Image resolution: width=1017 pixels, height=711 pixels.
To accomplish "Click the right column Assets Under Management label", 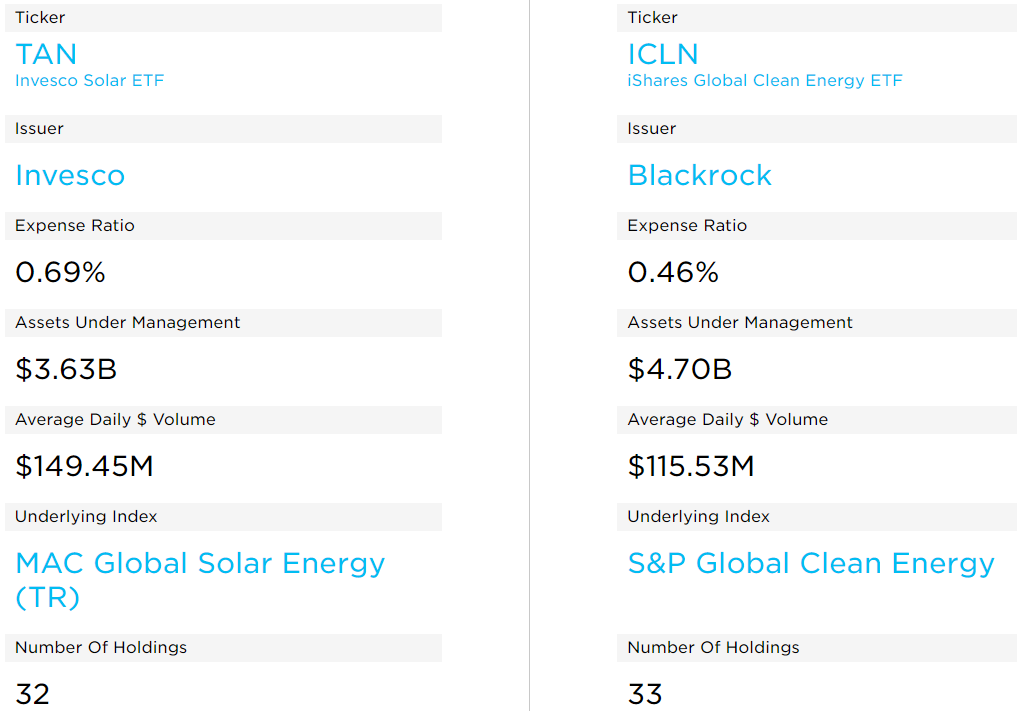I will (x=740, y=323).
